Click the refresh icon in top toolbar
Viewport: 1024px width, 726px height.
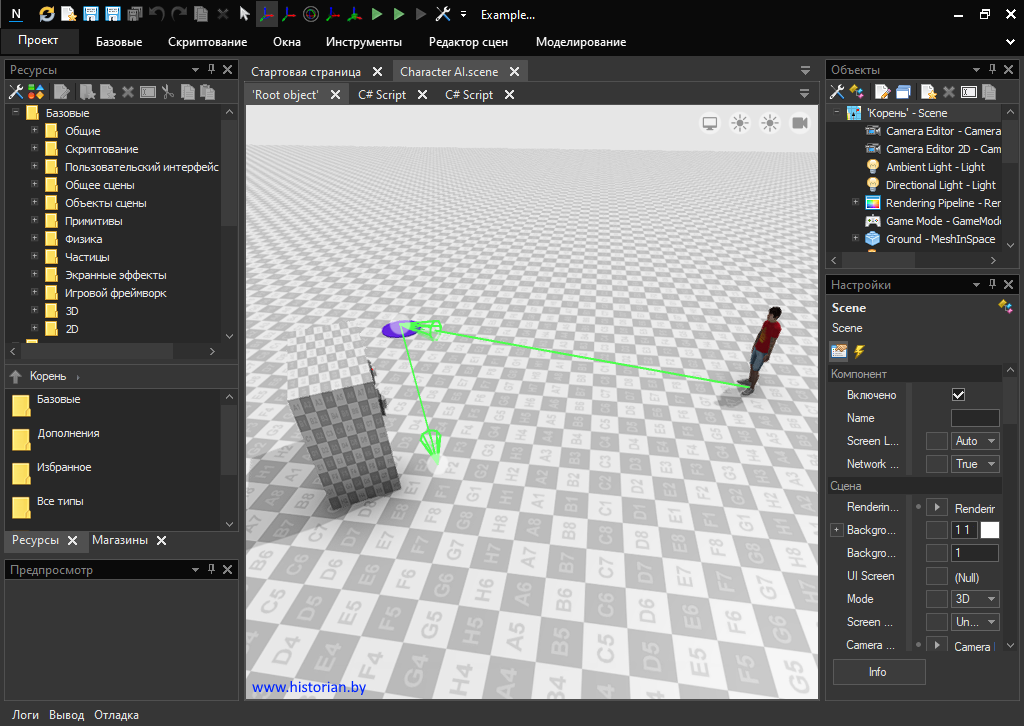tap(47, 14)
